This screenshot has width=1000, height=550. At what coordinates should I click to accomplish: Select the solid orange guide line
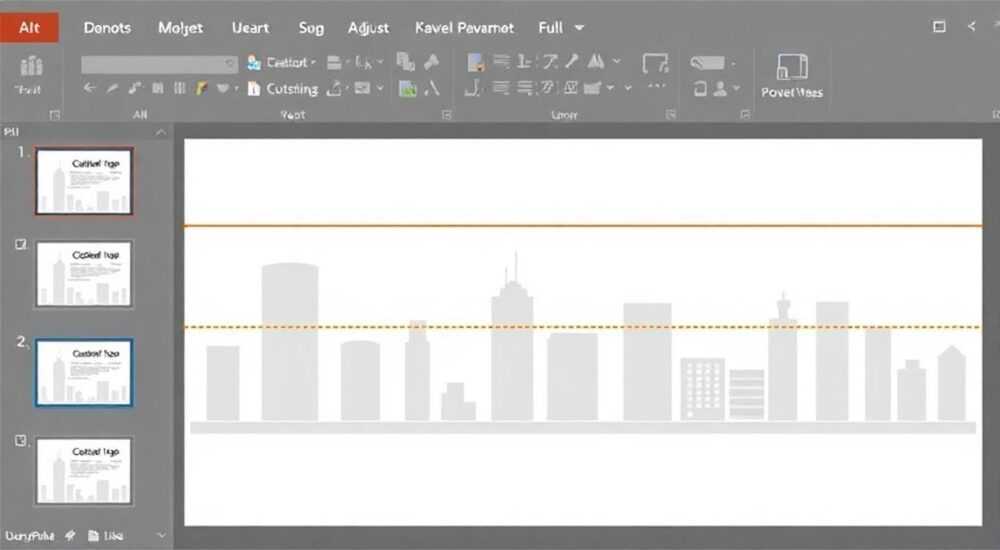pyautogui.click(x=583, y=226)
